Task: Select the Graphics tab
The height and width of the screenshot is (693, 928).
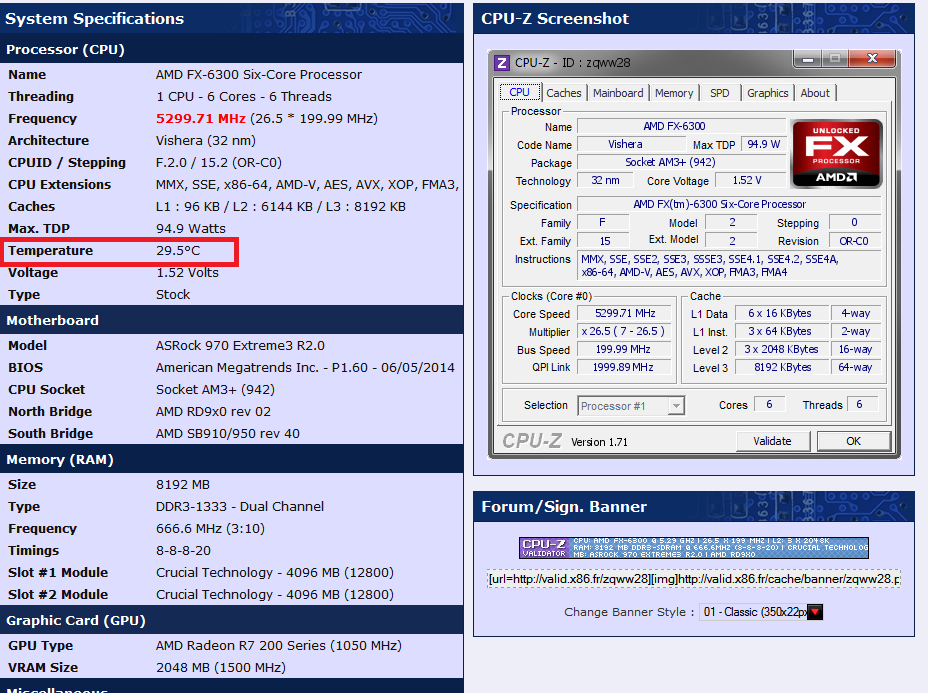Action: point(767,93)
